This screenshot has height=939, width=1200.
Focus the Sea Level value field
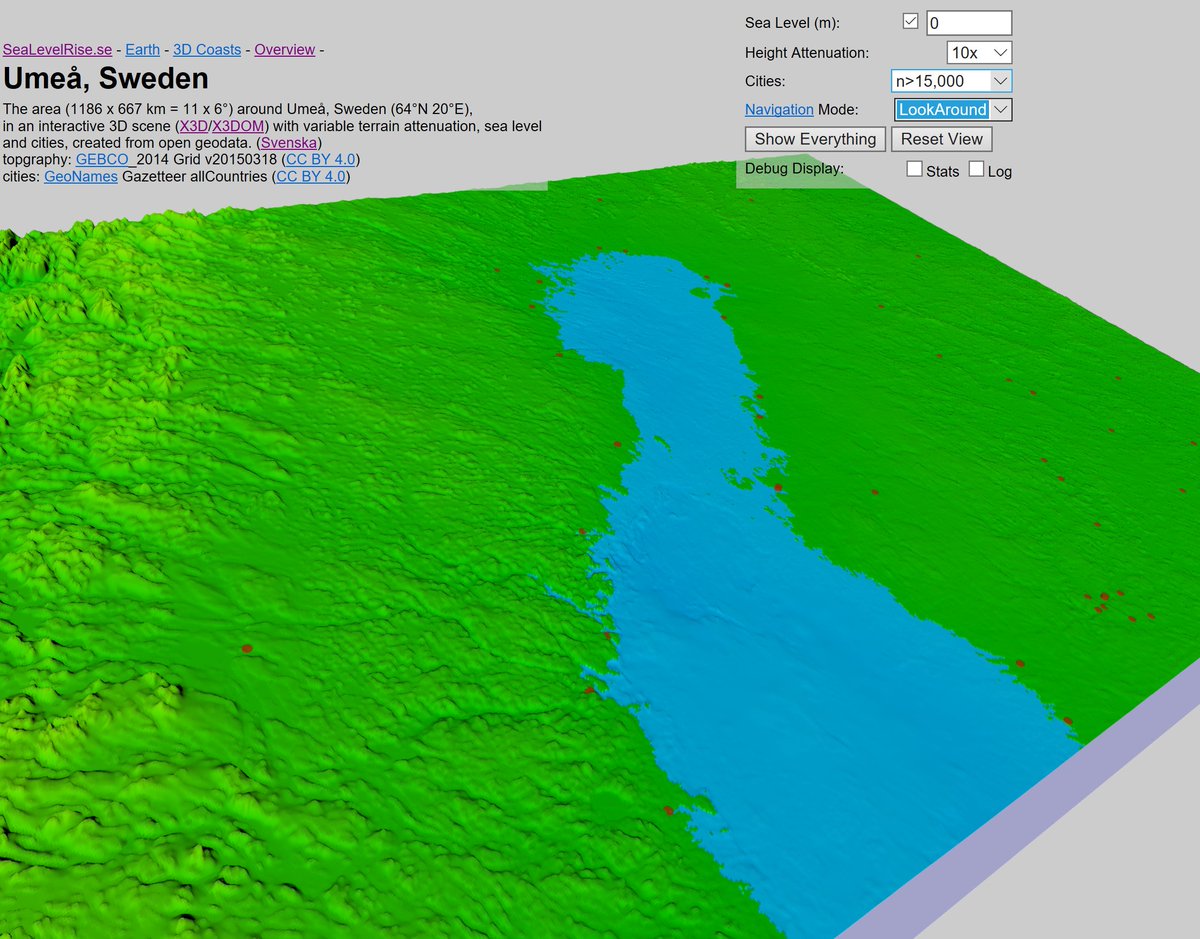[969, 23]
